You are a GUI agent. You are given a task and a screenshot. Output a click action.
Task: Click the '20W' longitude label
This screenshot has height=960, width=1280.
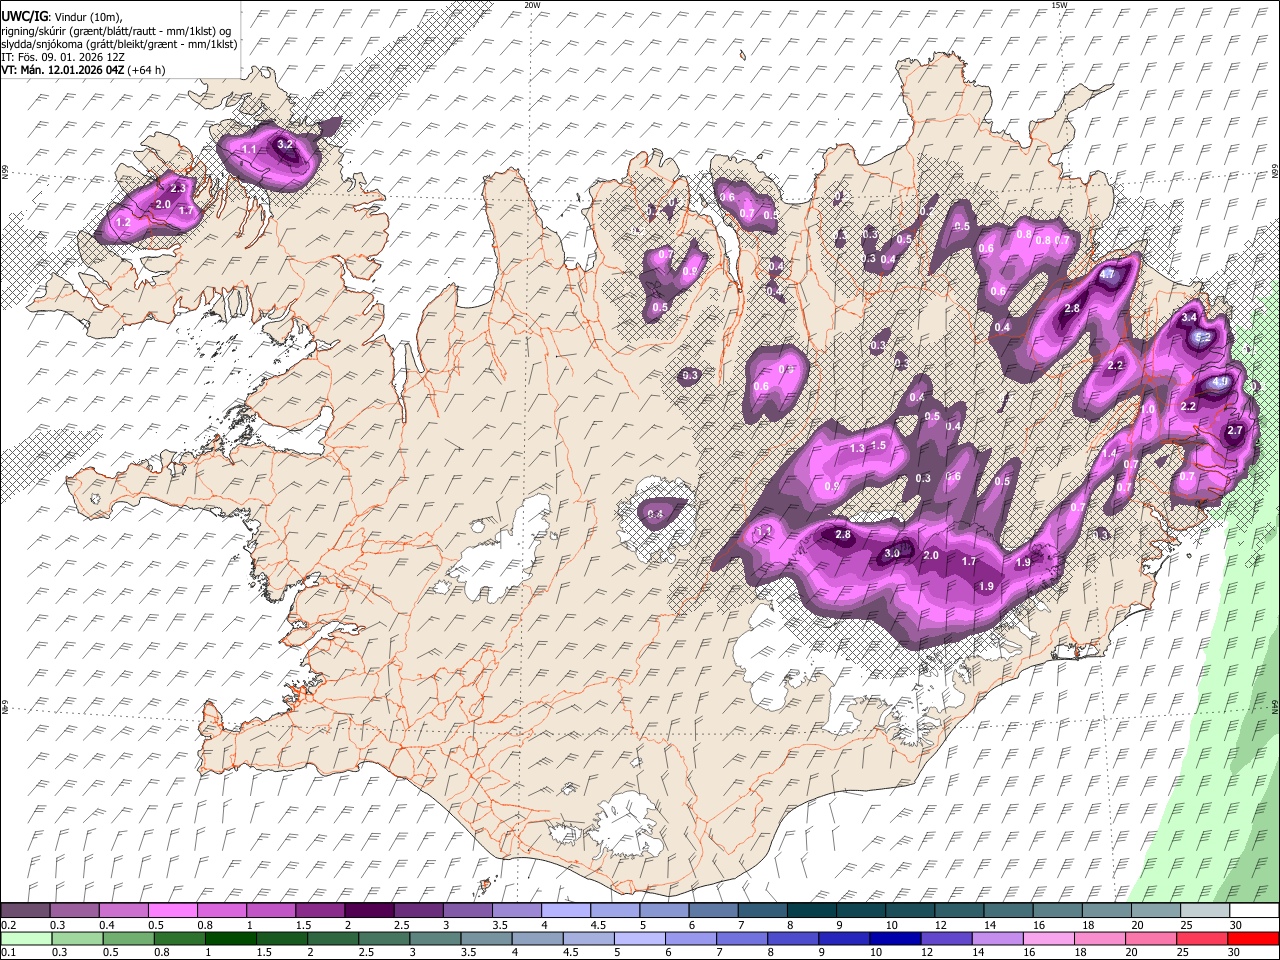point(532,5)
